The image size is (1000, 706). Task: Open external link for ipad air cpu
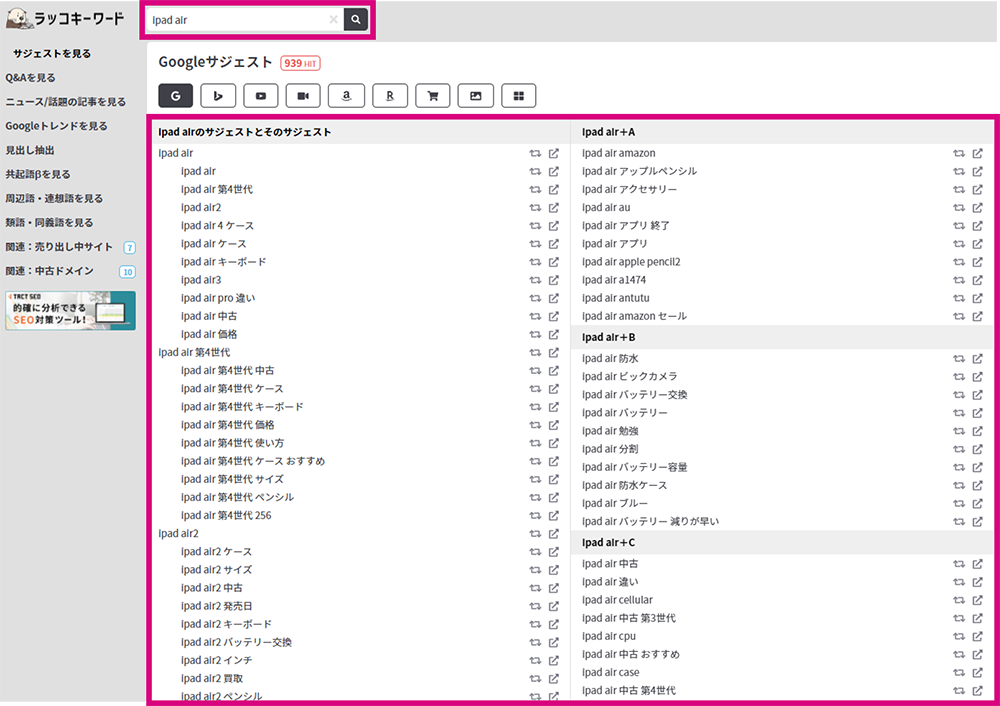977,636
